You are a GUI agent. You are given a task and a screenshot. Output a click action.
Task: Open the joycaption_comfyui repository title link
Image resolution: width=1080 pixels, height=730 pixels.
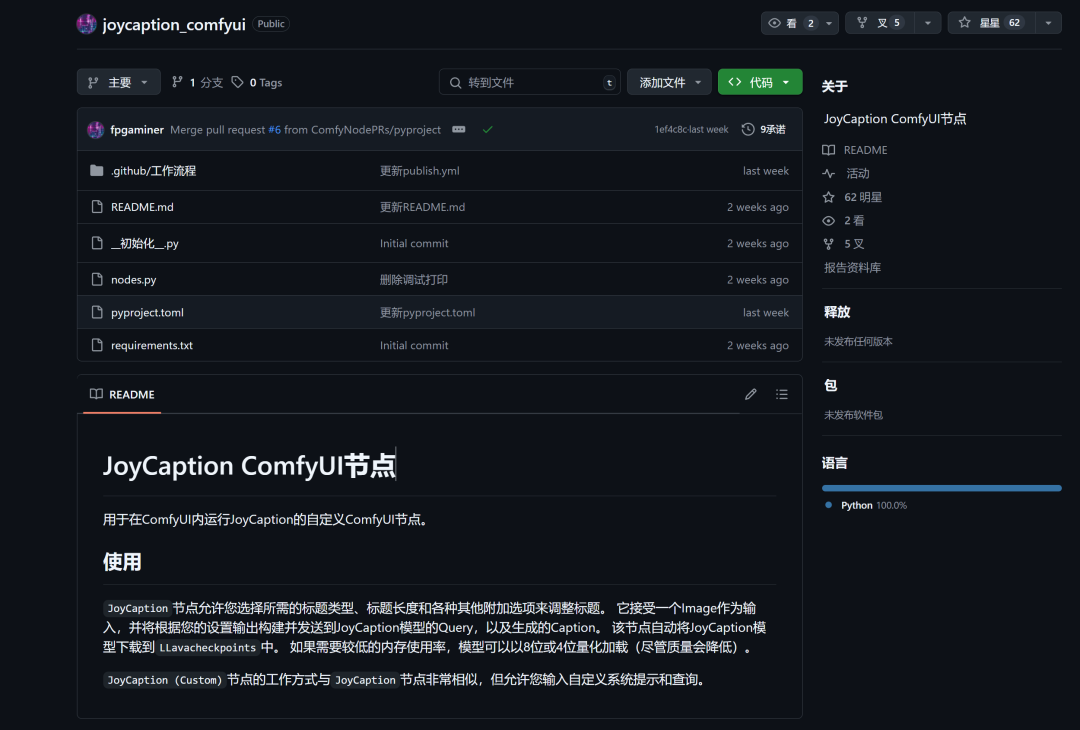[x=174, y=24]
